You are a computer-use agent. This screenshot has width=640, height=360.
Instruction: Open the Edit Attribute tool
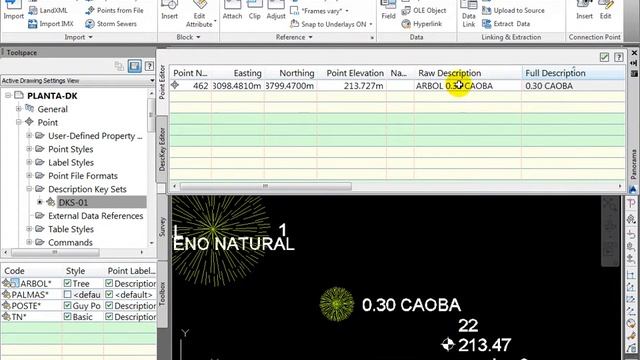pyautogui.click(x=199, y=14)
